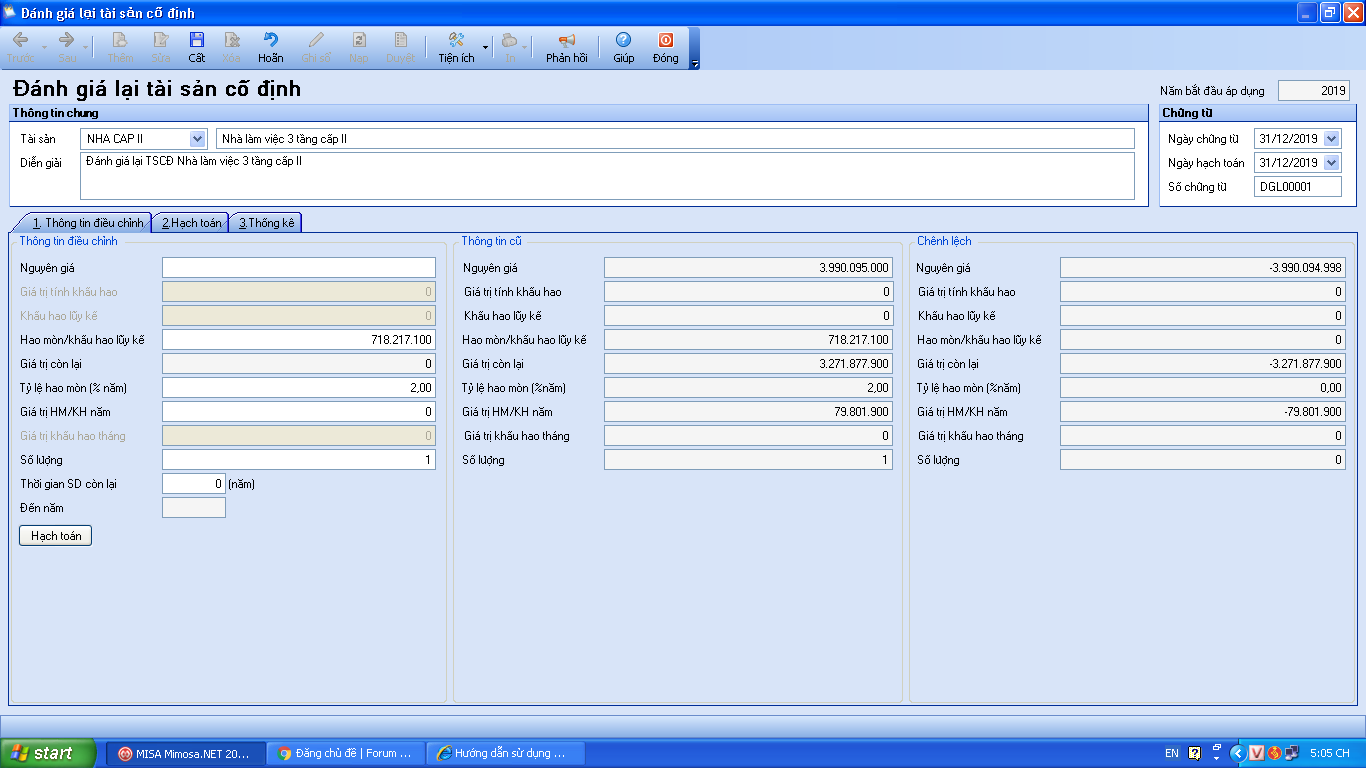
Task: Expand the Tài sản combo box dropdown
Action: (197, 139)
